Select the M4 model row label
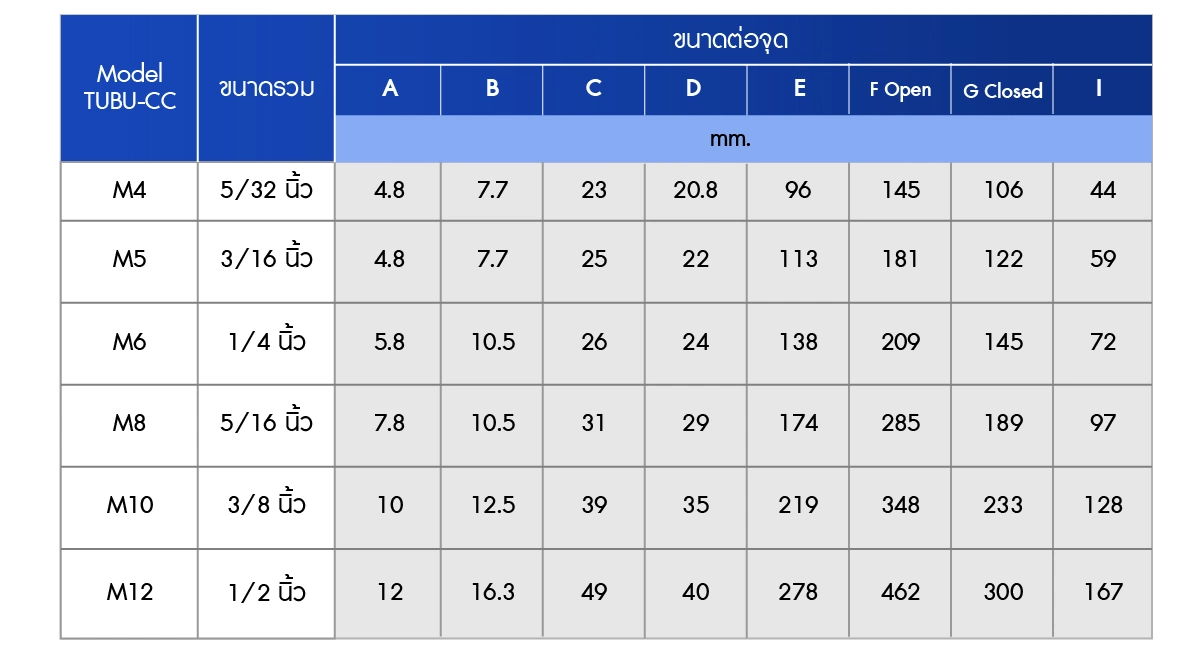 coord(129,191)
